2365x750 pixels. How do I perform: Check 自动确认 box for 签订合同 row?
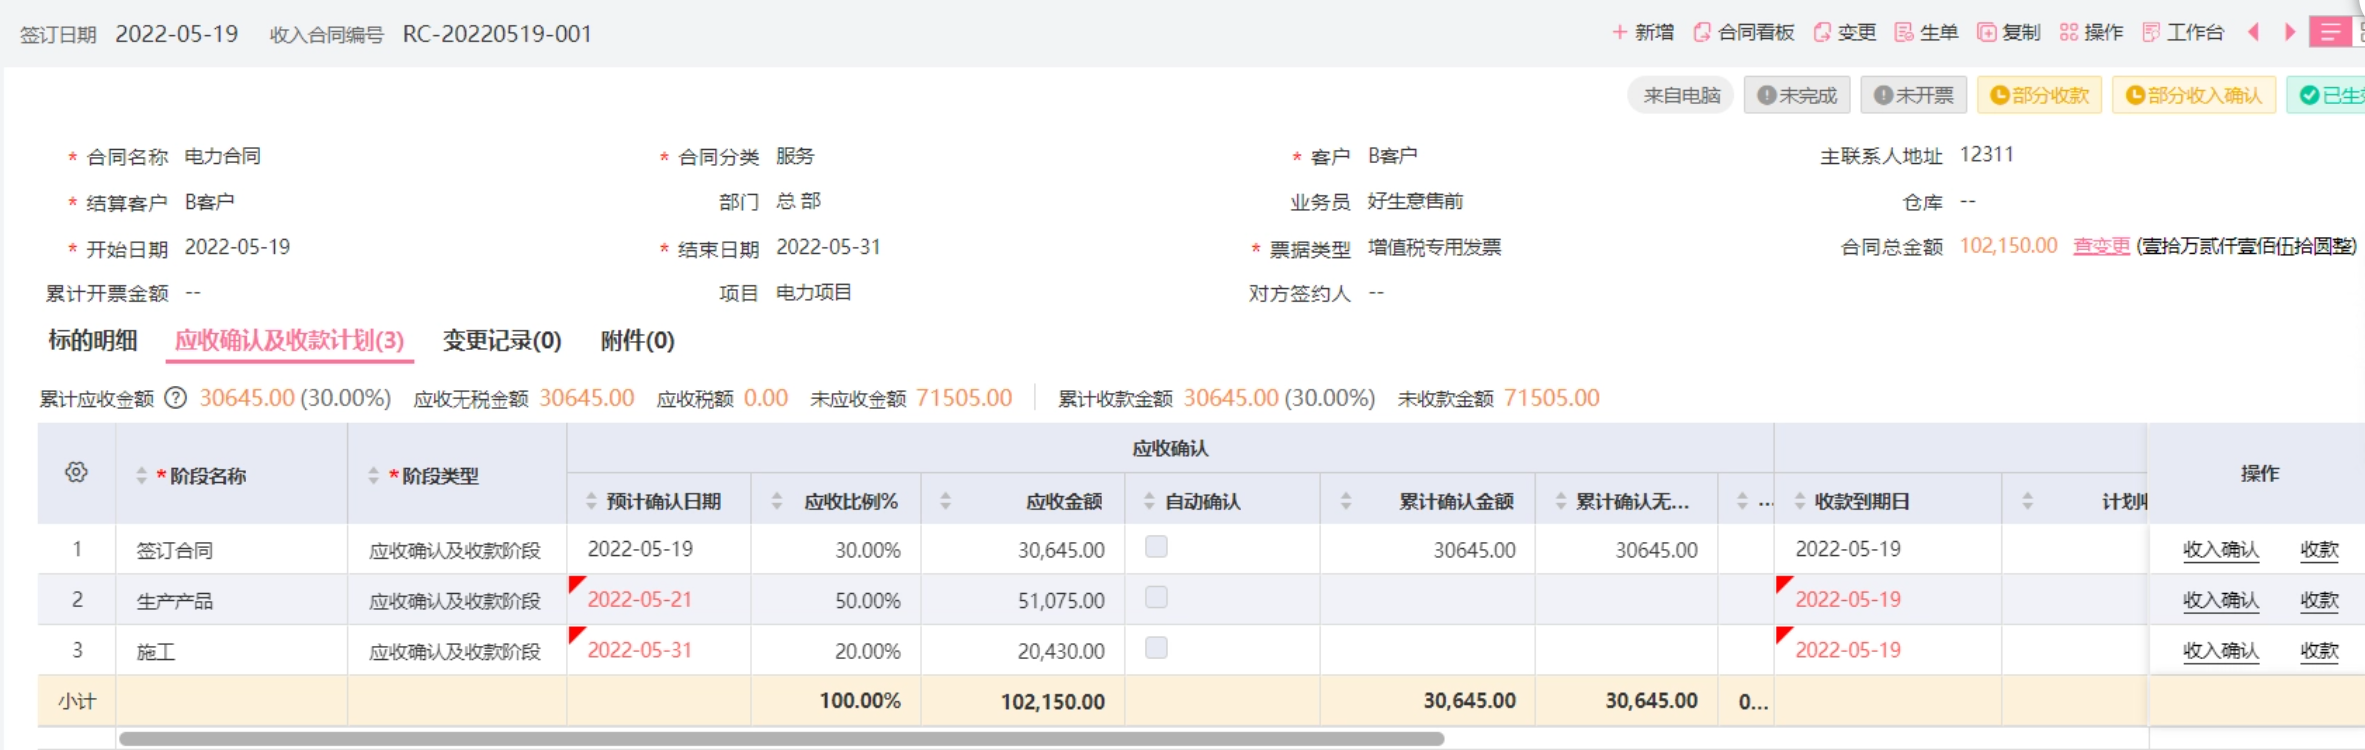coord(1156,547)
